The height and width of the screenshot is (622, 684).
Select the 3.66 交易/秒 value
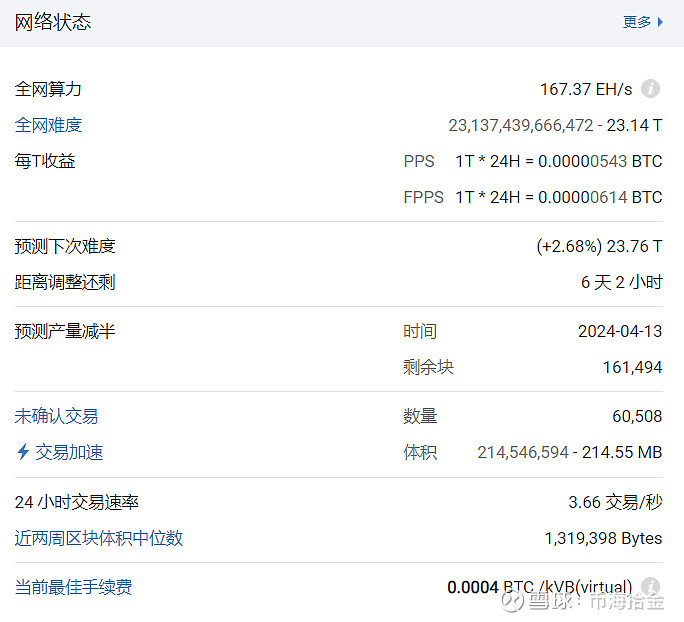pos(616,502)
